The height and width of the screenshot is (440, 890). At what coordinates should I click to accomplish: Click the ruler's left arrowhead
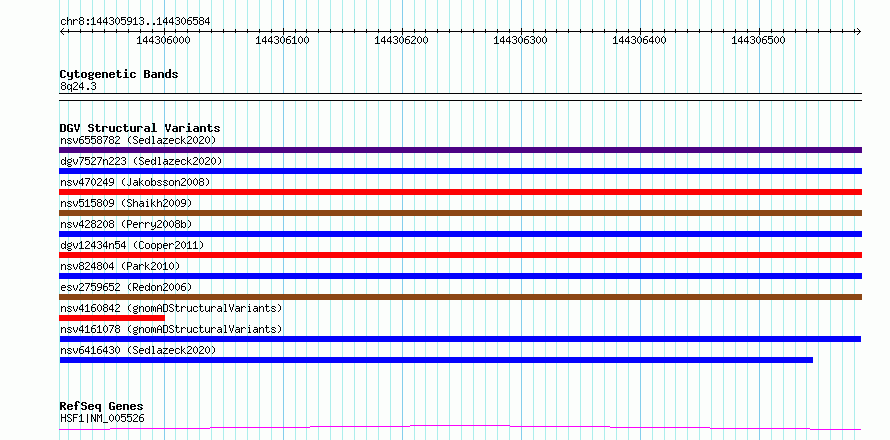pos(62,32)
